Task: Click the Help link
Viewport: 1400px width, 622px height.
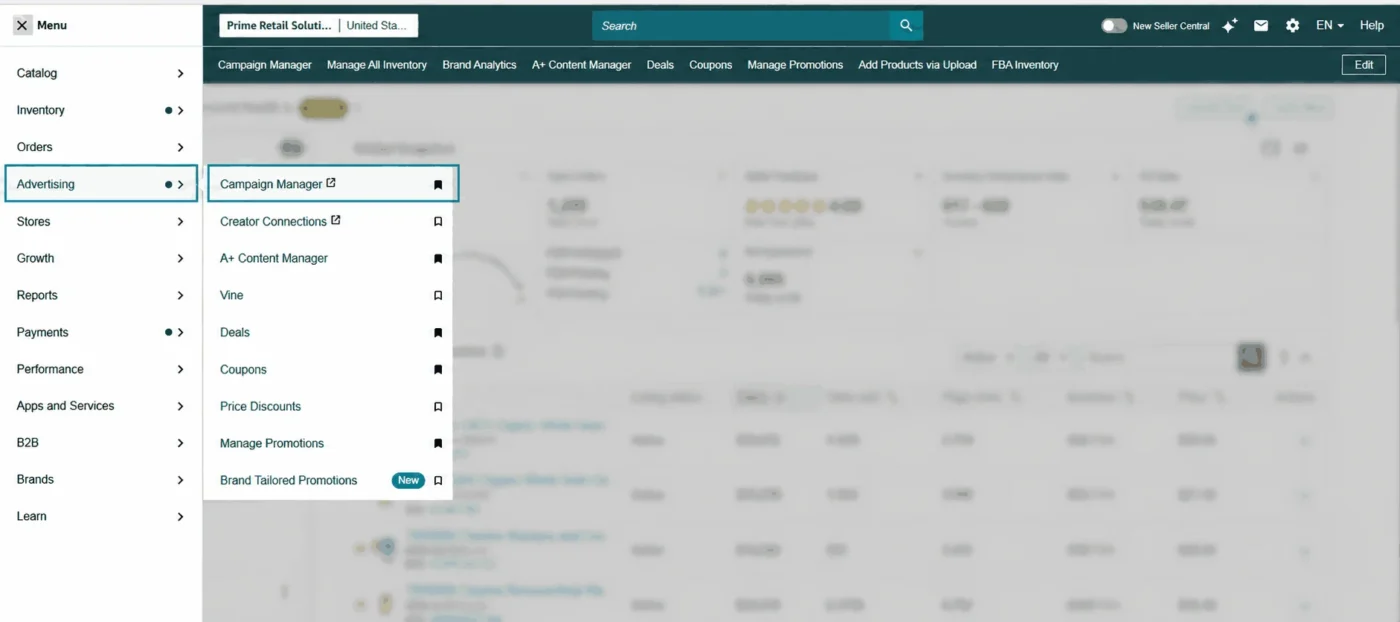Action: pos(1372,26)
